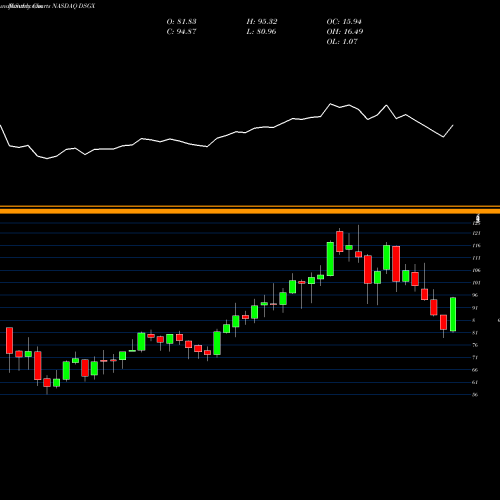
Task: Select the low value 'L: 80.96'
Action: point(261,32)
